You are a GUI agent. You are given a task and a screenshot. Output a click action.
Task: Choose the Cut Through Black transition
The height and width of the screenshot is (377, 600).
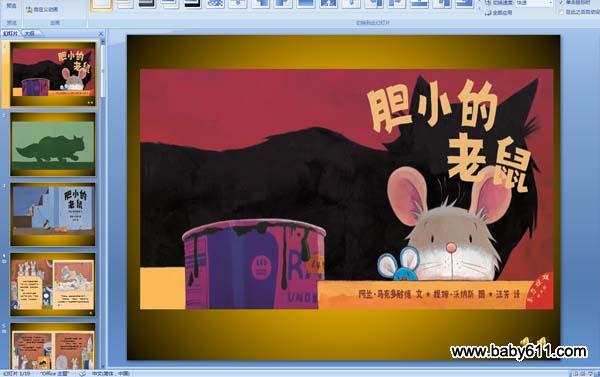(192, 4)
